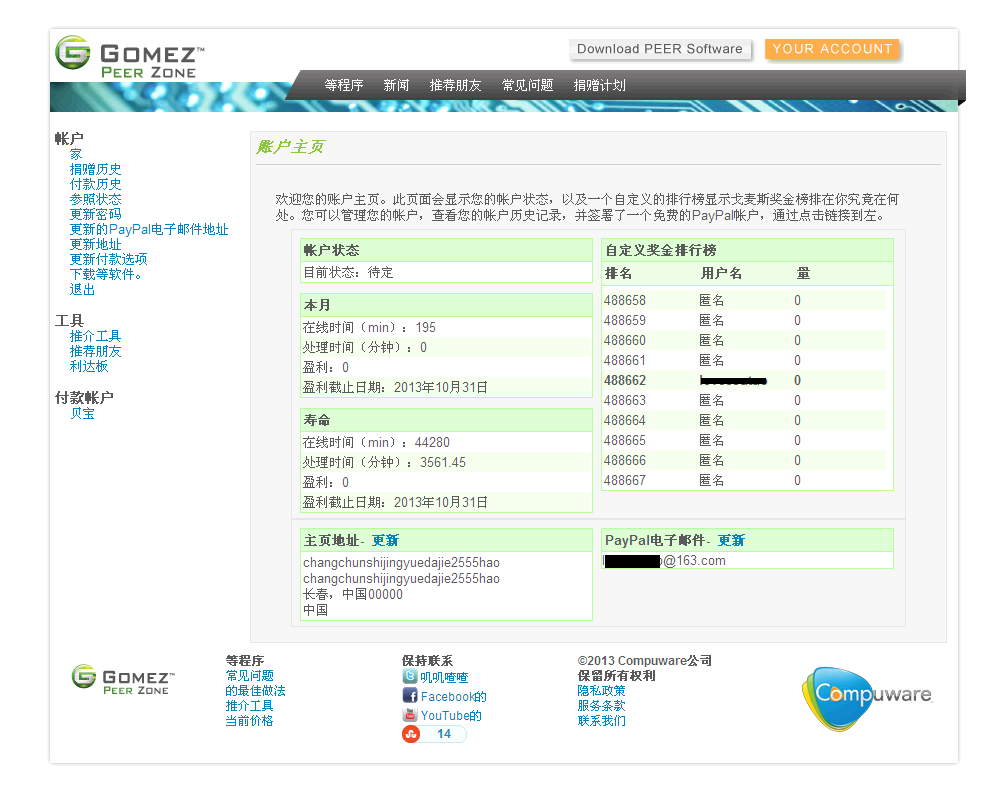
Task: Open the YOUR ACCOUNT button
Action: [x=832, y=49]
